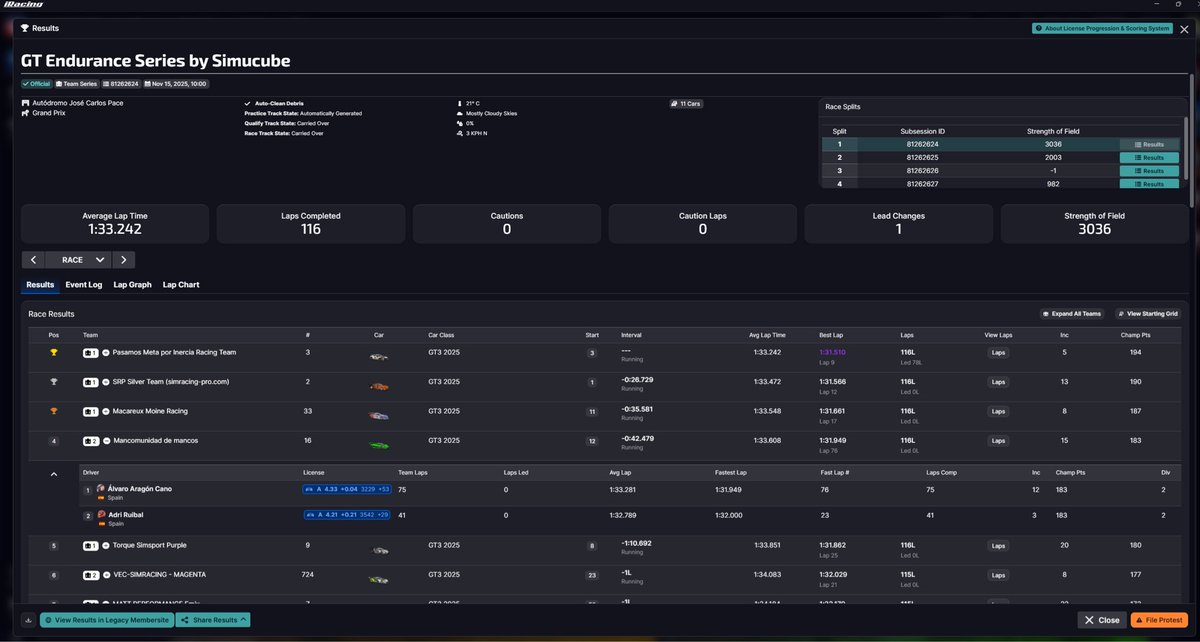Click the team badge showing 2 for Mancomunidad
This screenshot has width=1200, height=642.
click(90, 440)
